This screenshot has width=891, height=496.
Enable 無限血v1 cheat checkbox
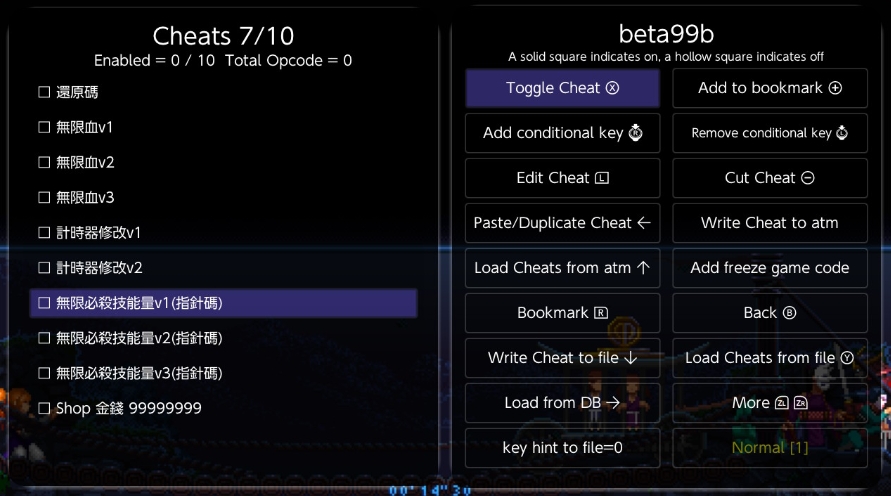(44, 127)
